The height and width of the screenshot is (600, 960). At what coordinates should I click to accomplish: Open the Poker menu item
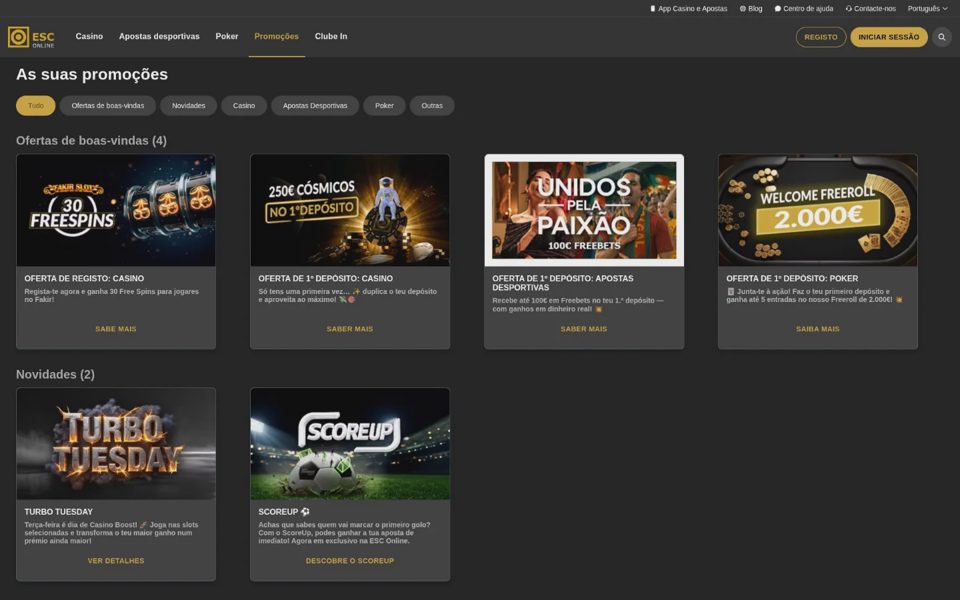pos(227,36)
